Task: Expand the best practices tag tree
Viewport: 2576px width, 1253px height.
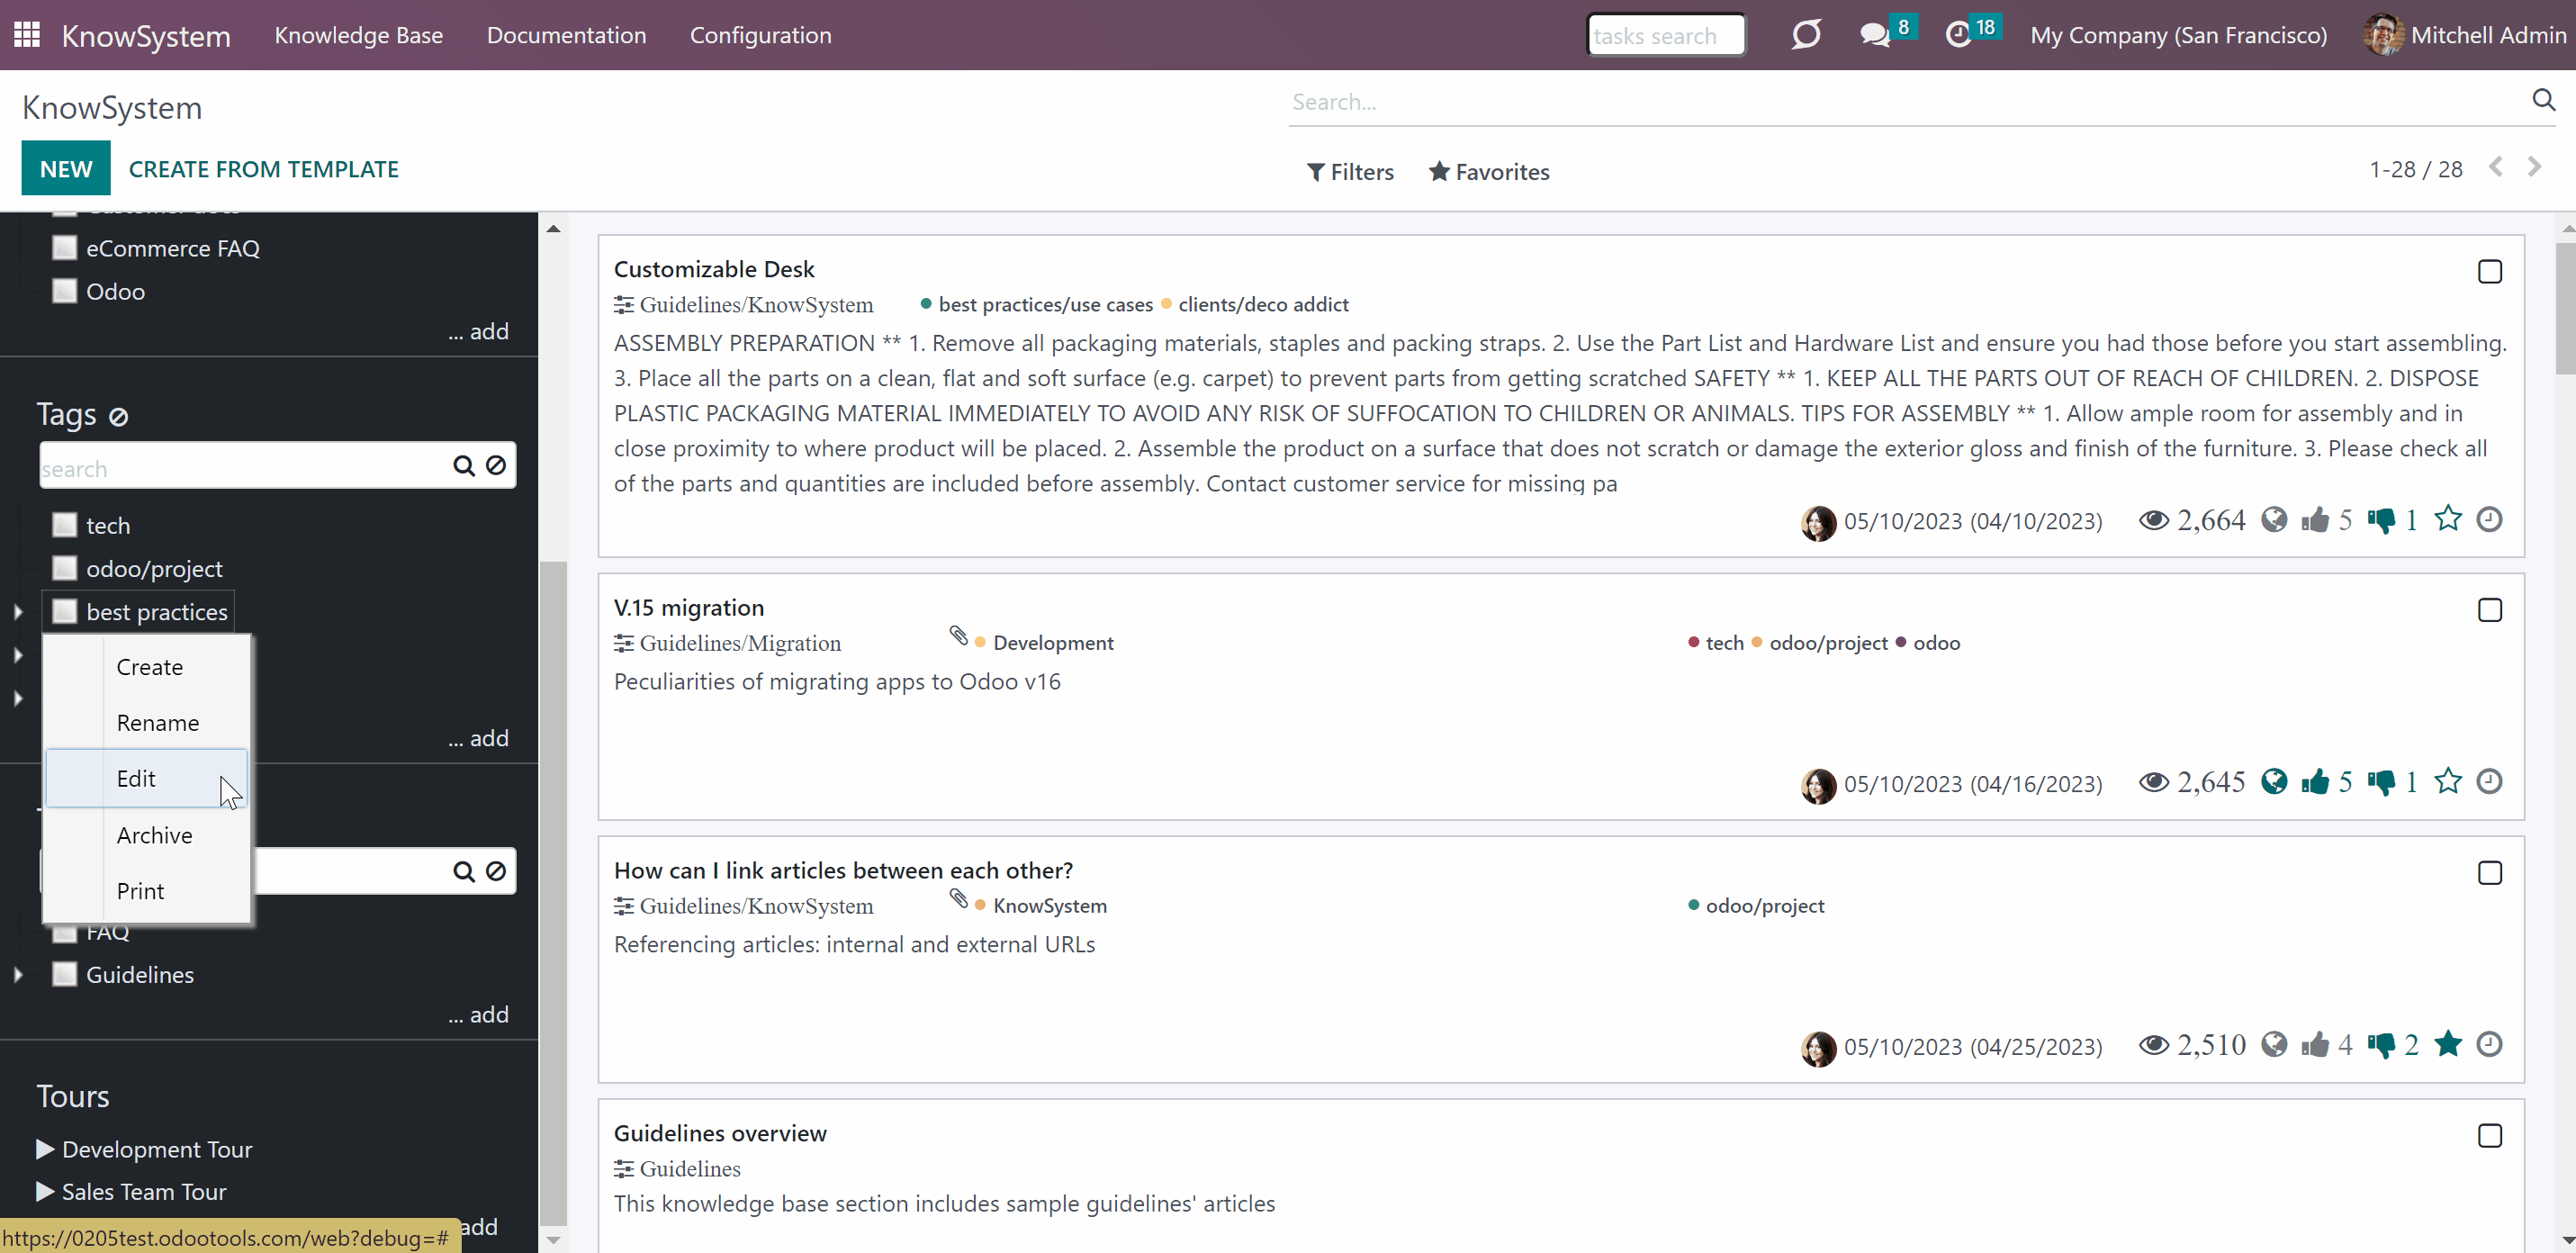Action: pos(18,612)
